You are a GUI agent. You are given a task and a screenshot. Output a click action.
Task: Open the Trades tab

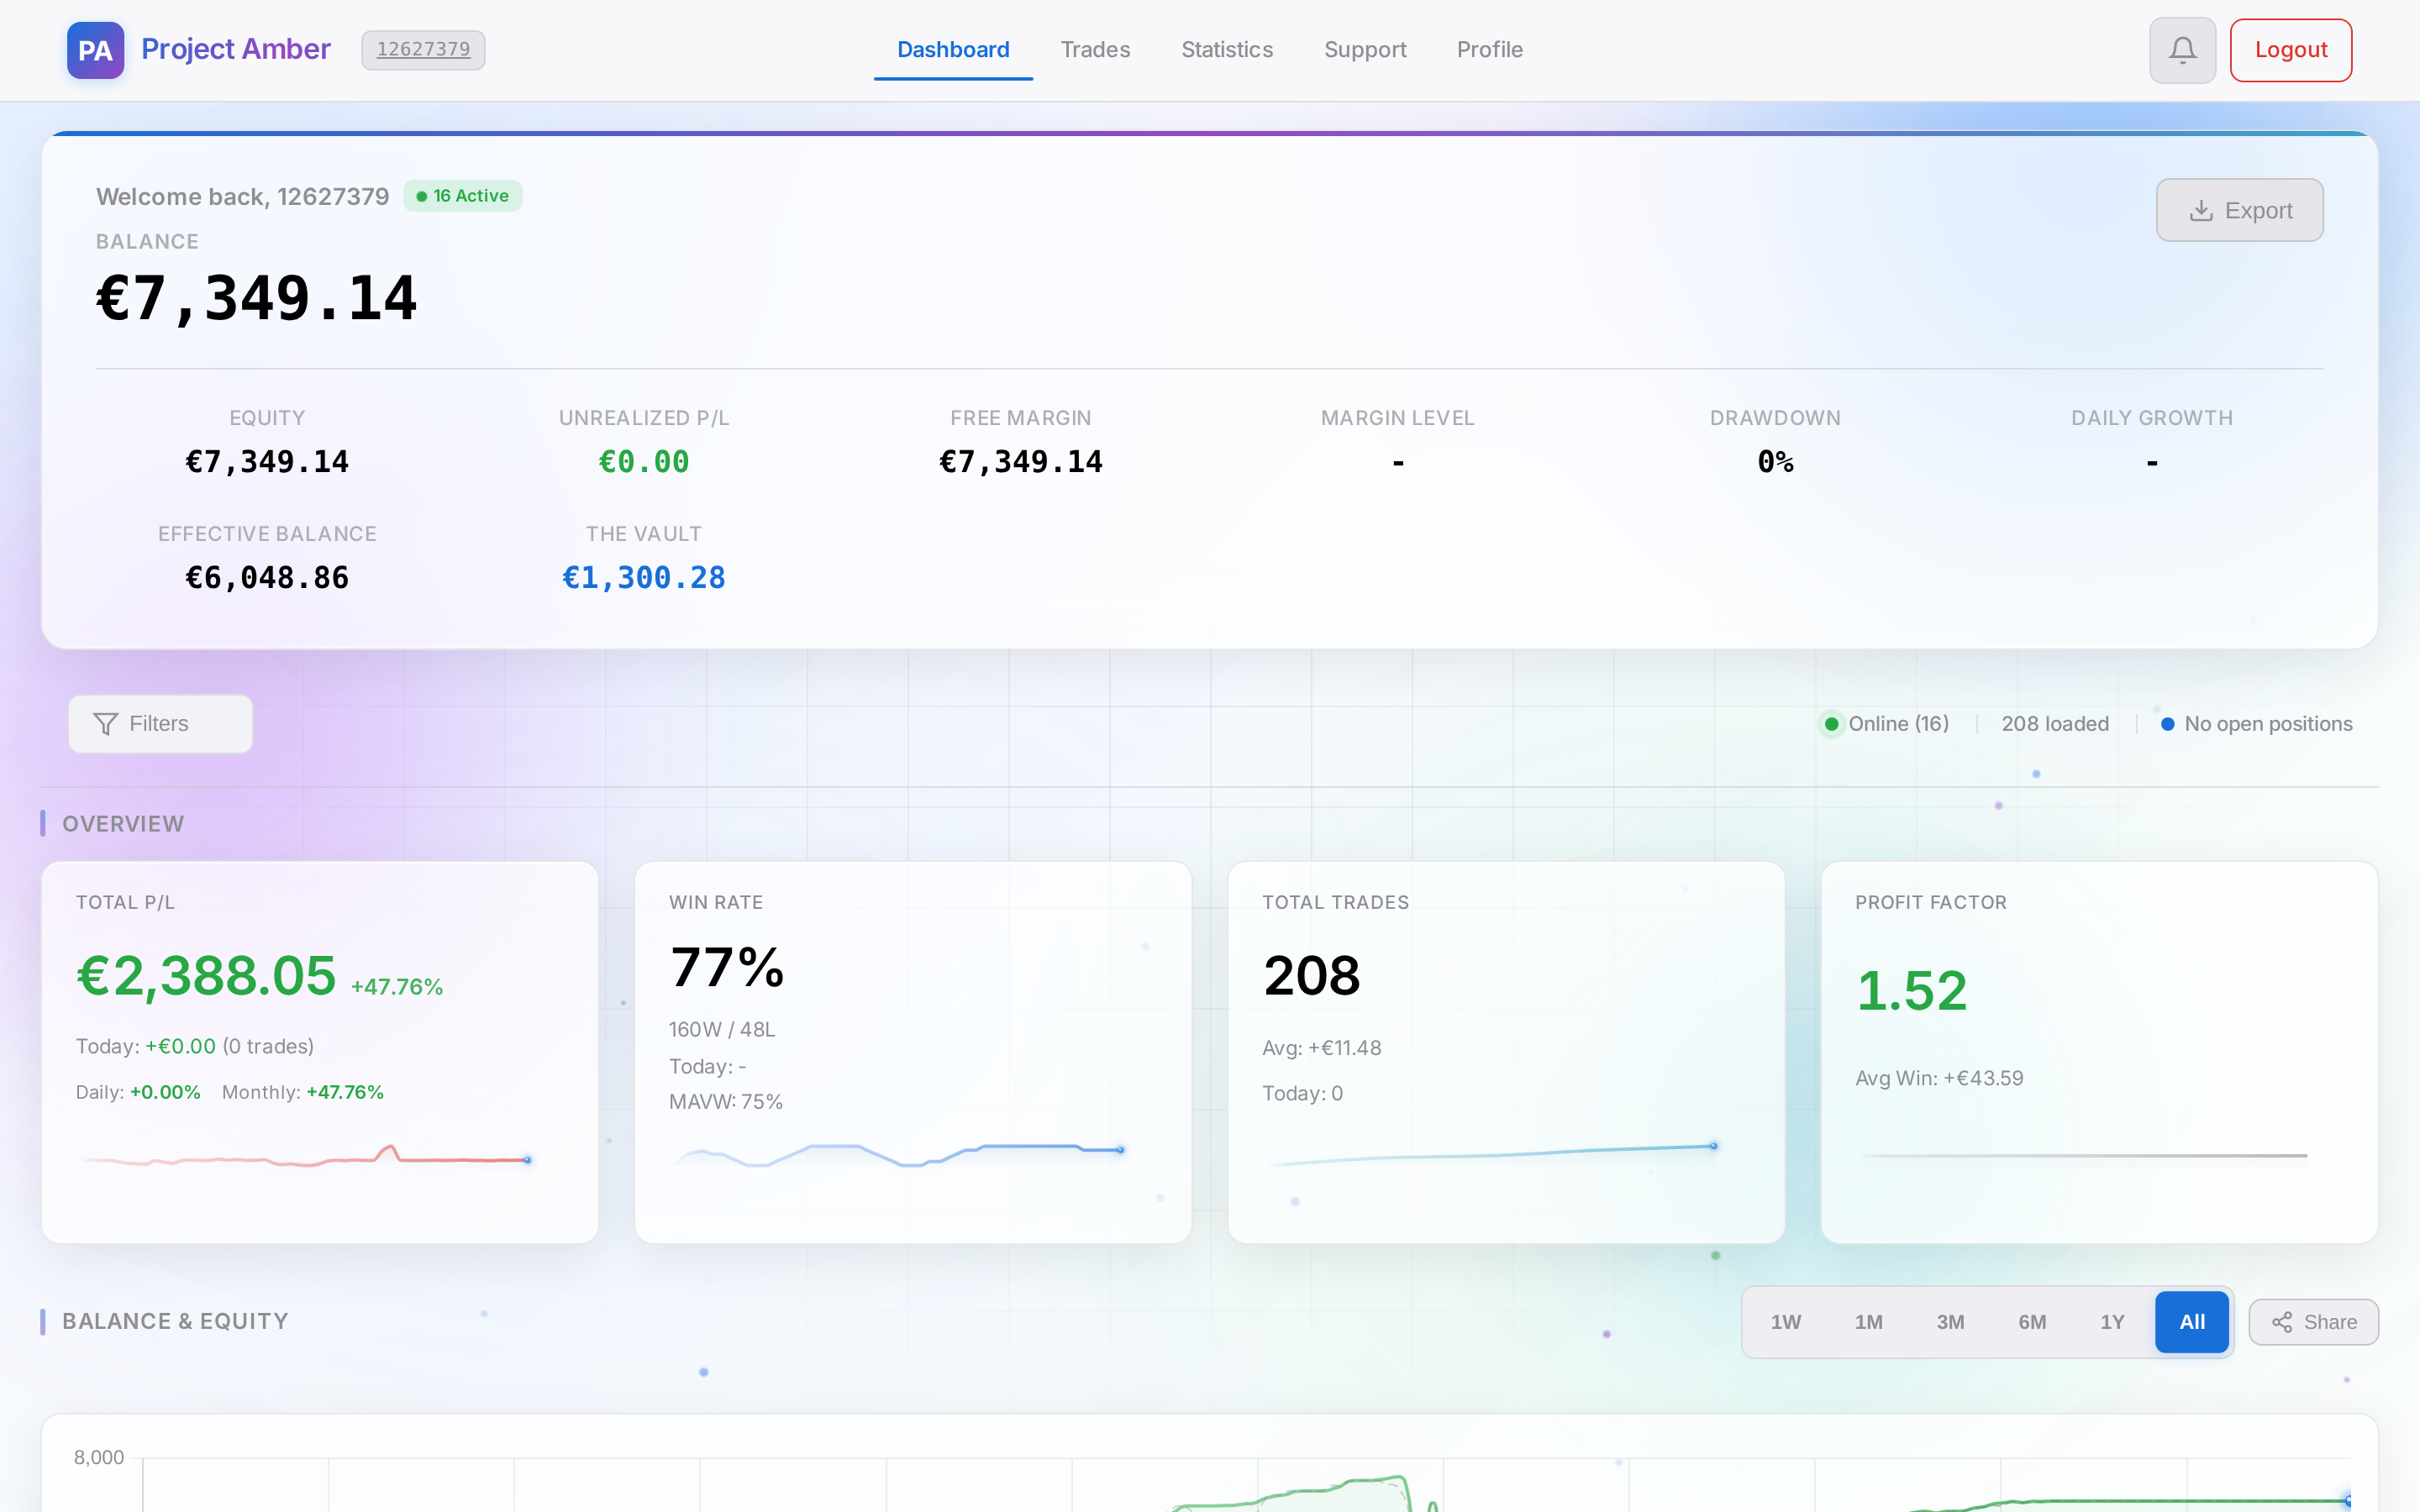(x=1095, y=49)
